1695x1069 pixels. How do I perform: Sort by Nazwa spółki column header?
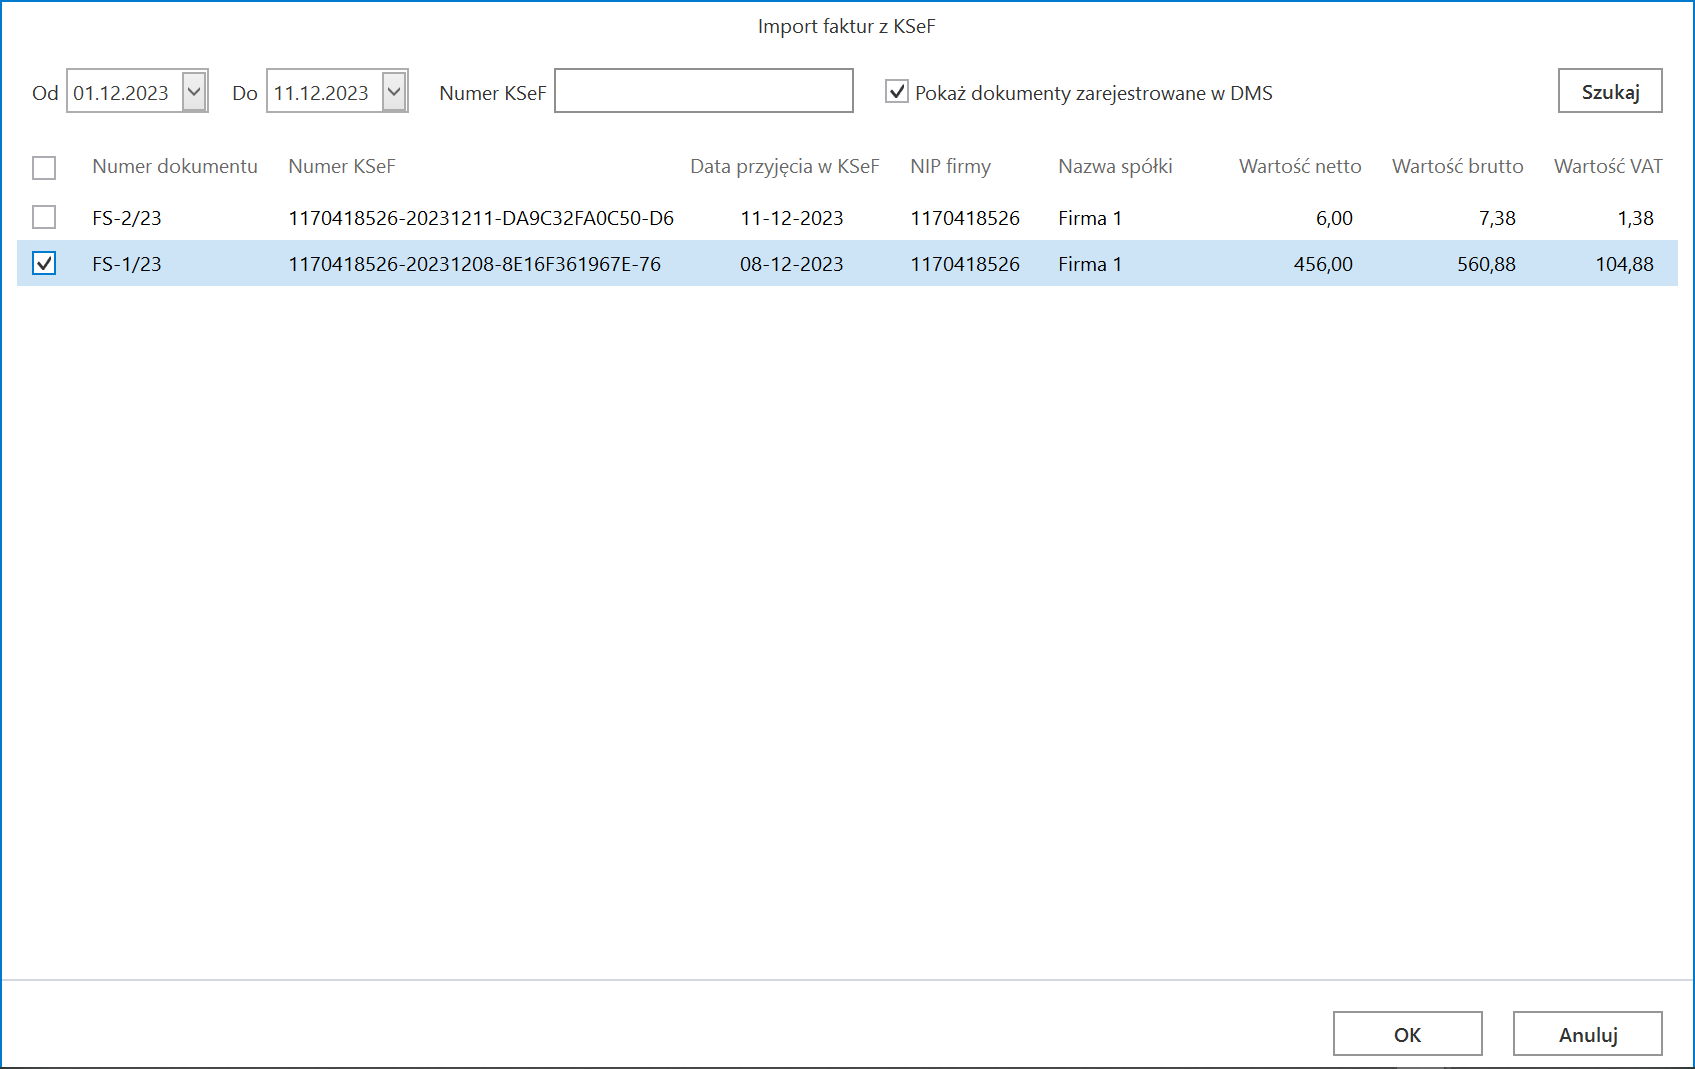tap(1115, 166)
